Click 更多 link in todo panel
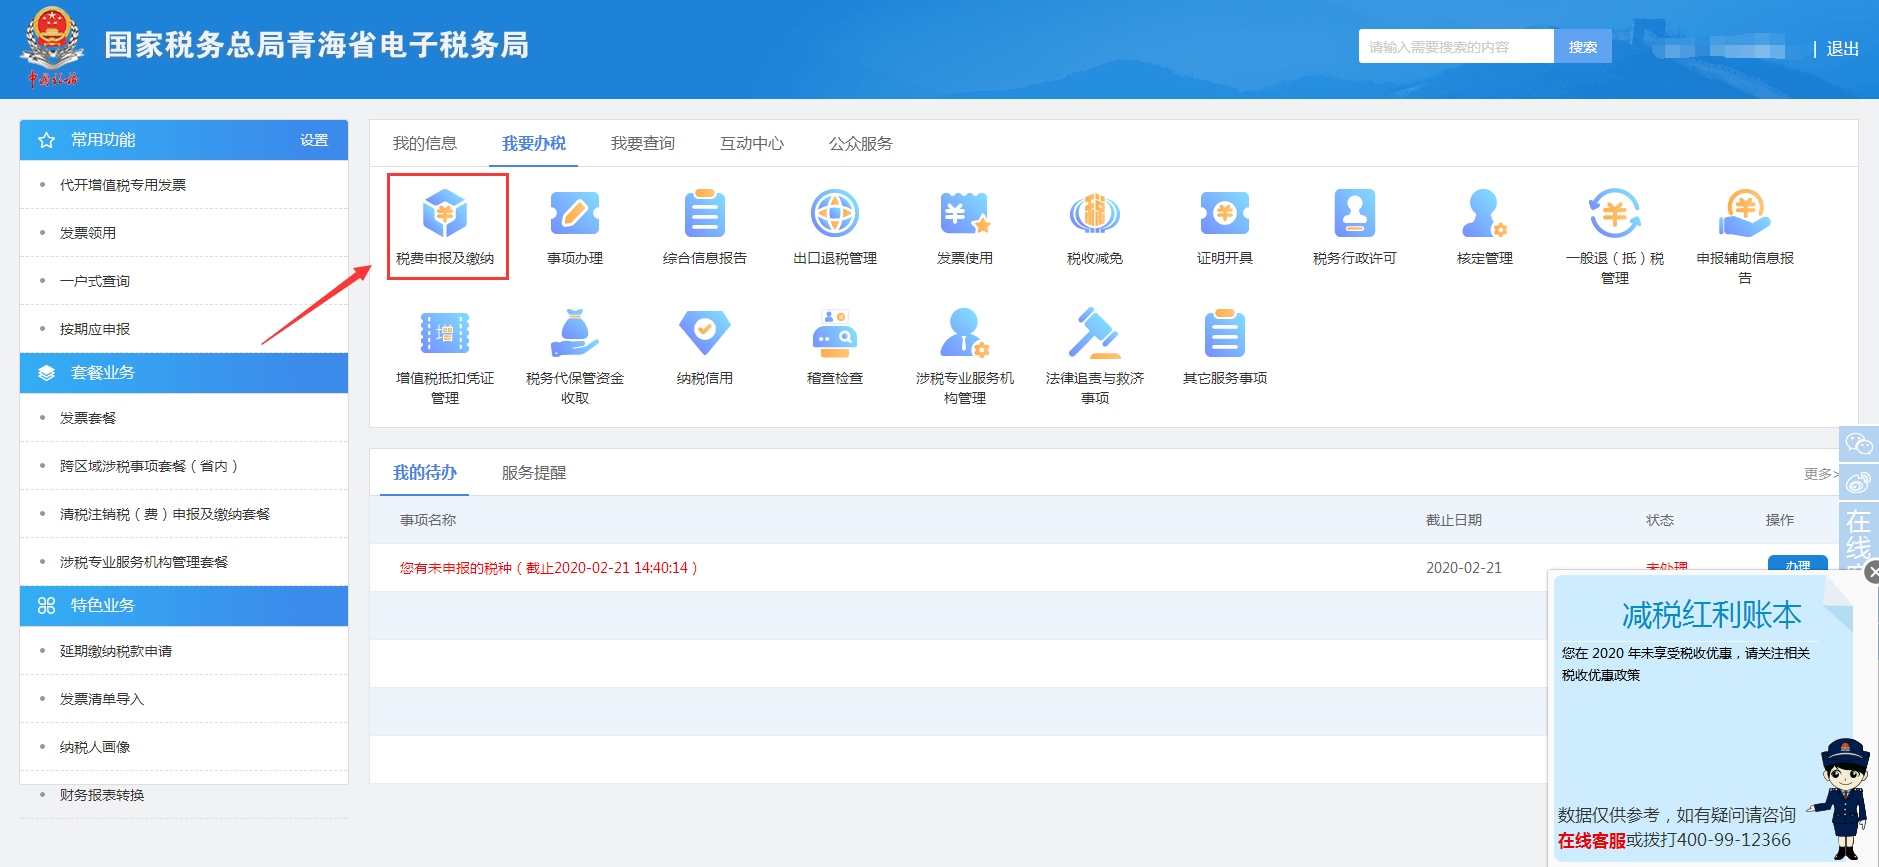The width and height of the screenshot is (1879, 867). point(1820,474)
